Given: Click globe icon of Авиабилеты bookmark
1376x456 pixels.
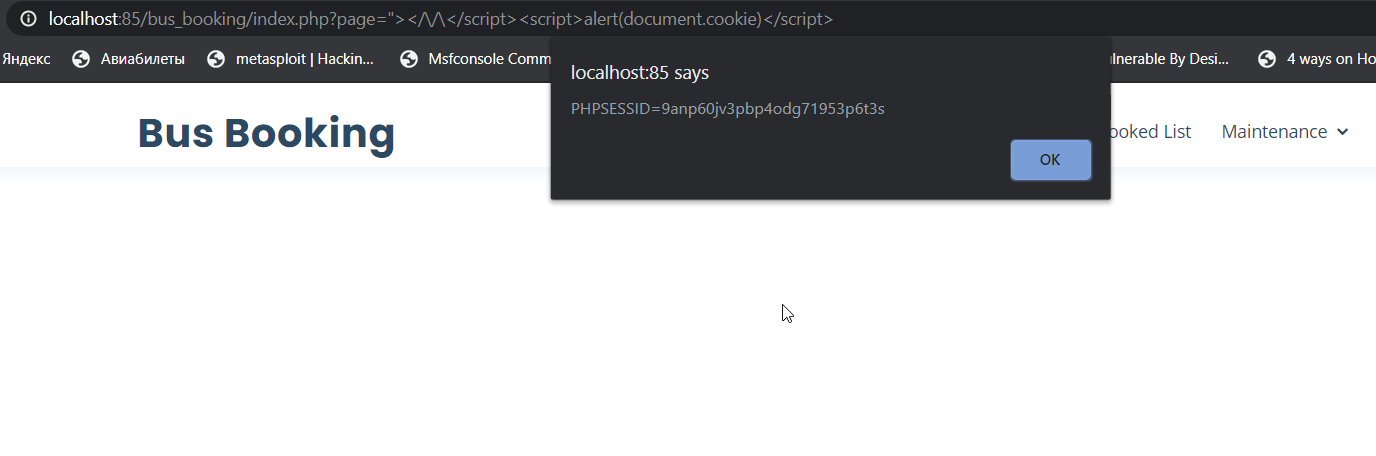Looking at the screenshot, I should pyautogui.click(x=81, y=59).
